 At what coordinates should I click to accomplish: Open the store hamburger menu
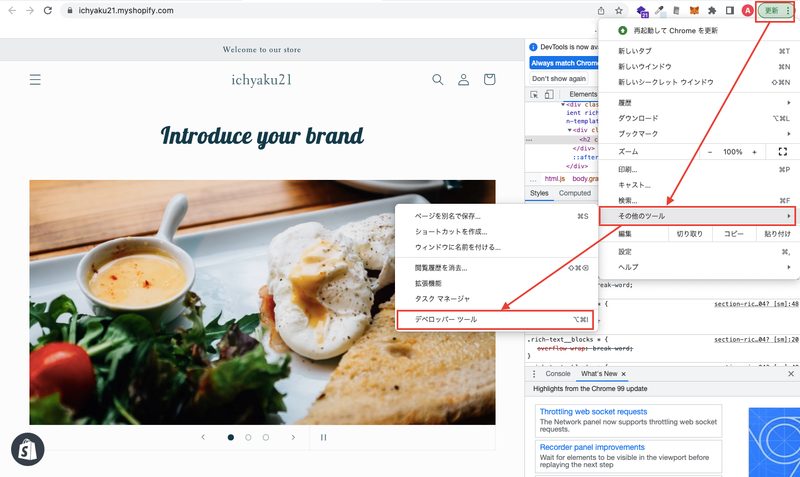[x=35, y=80]
